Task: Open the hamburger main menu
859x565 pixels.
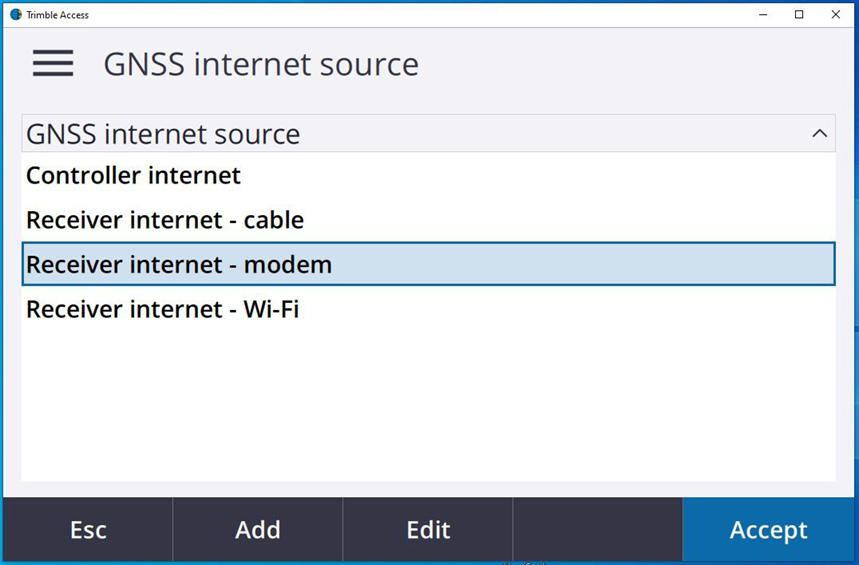Action: pos(53,64)
